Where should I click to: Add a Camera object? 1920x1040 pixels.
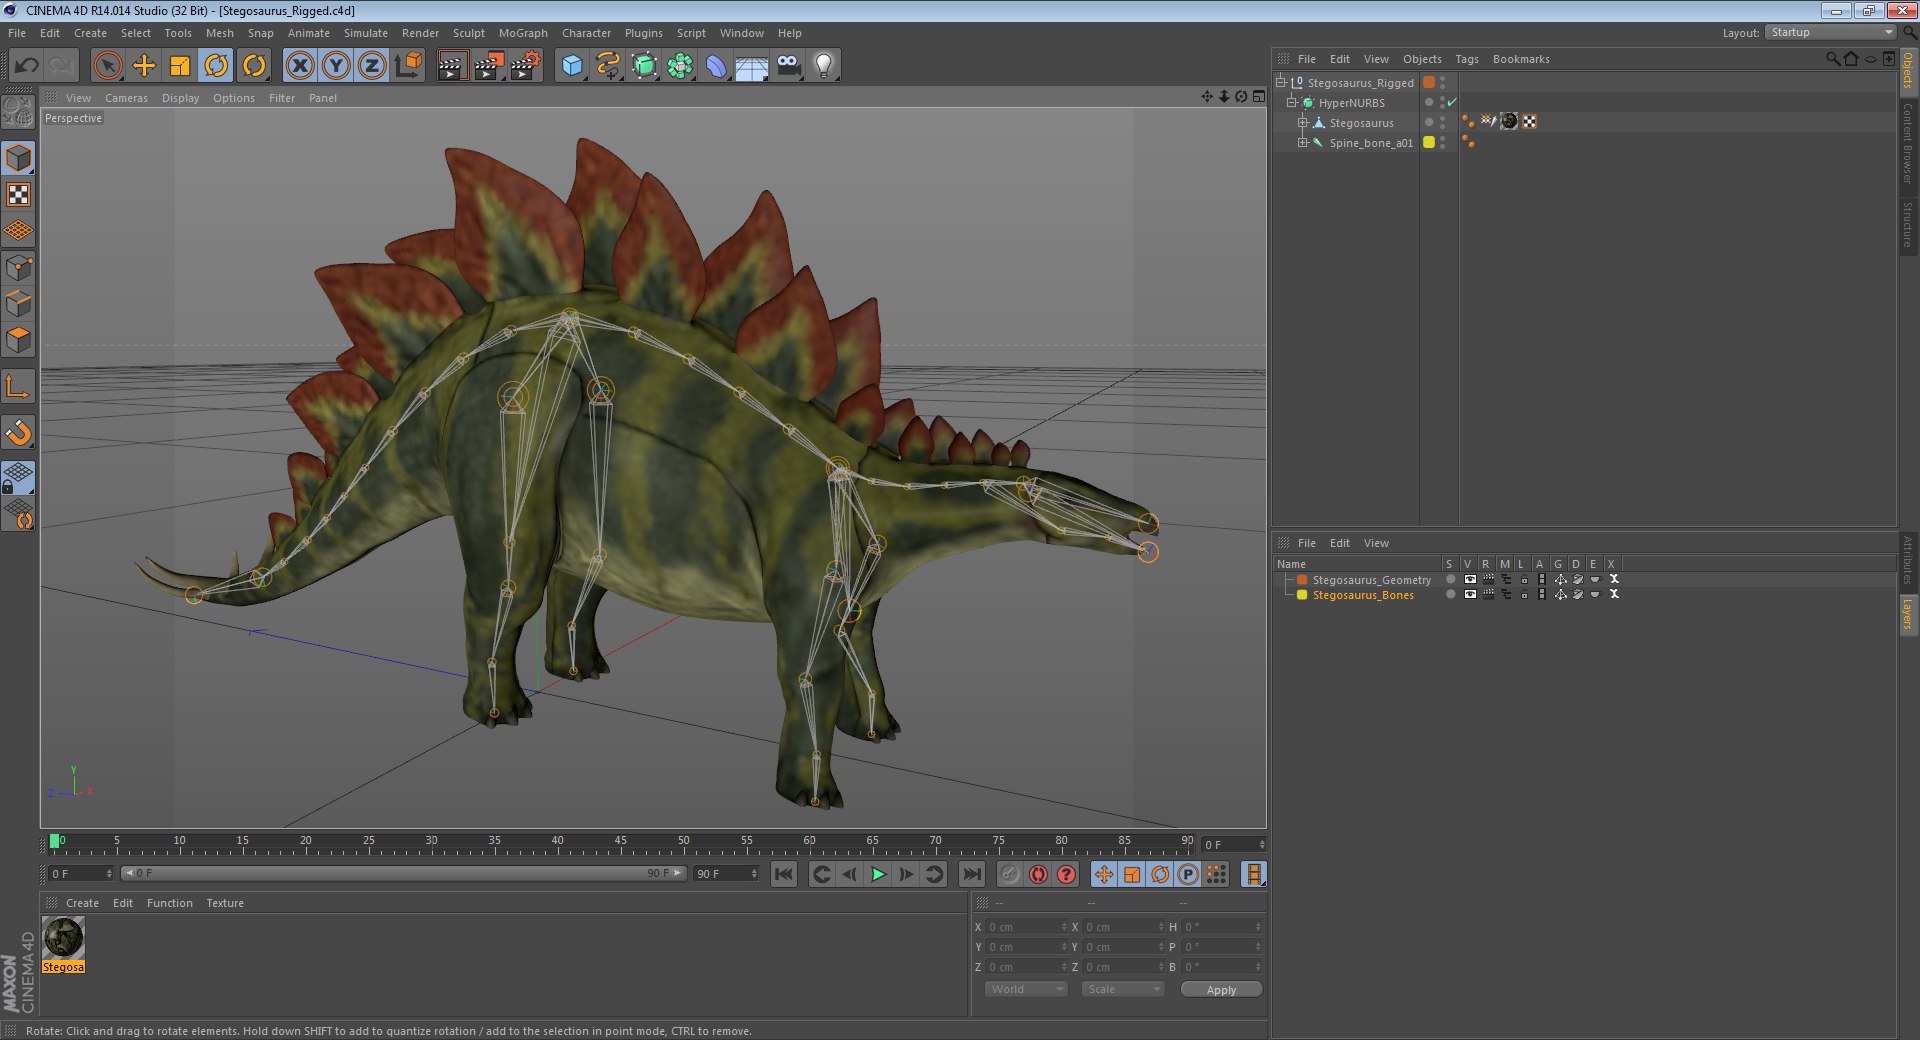[x=789, y=66]
